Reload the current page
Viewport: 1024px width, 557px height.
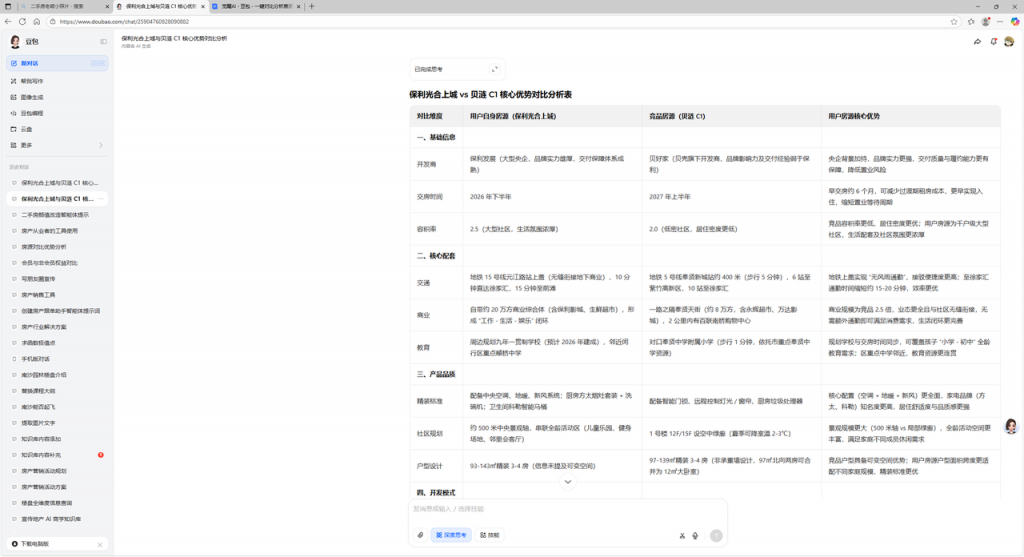tap(22, 22)
